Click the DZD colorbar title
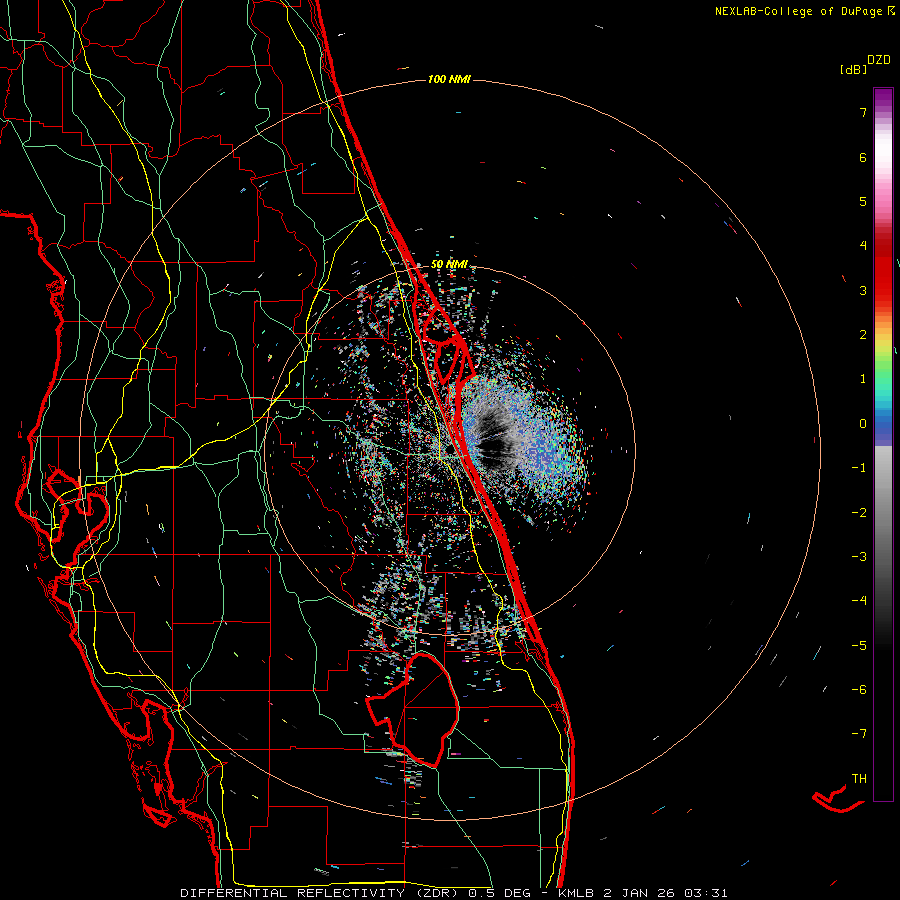The height and width of the screenshot is (900, 900). (879, 60)
